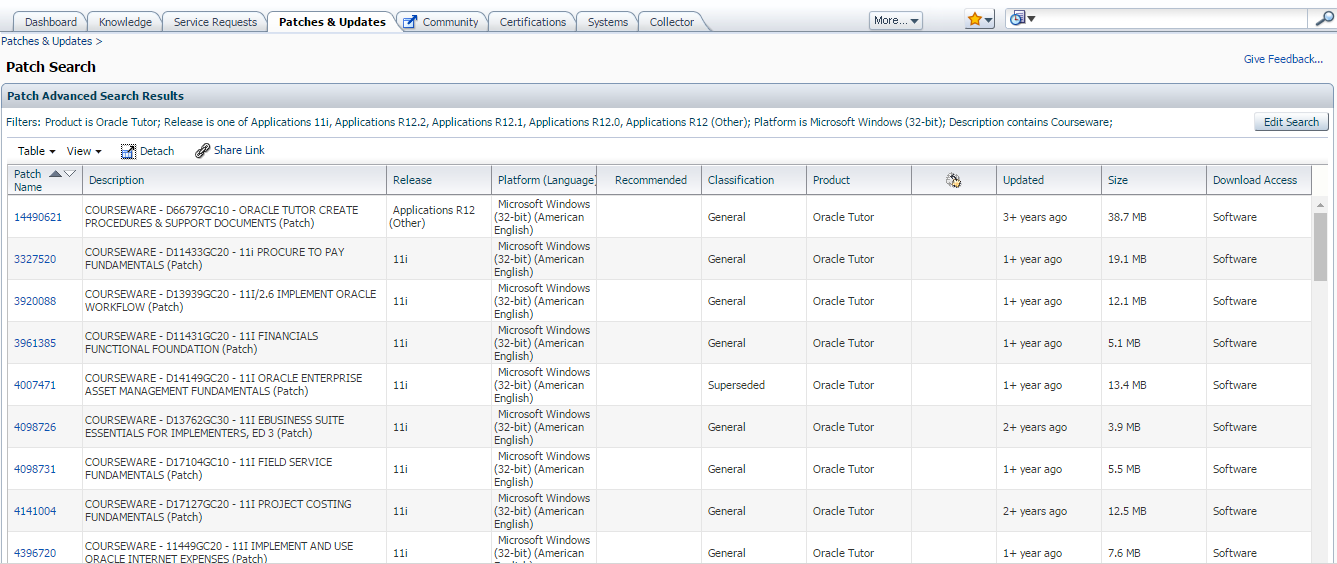The width and height of the screenshot is (1337, 564).
Task: Go to the Certifications tab
Action: (x=532, y=22)
